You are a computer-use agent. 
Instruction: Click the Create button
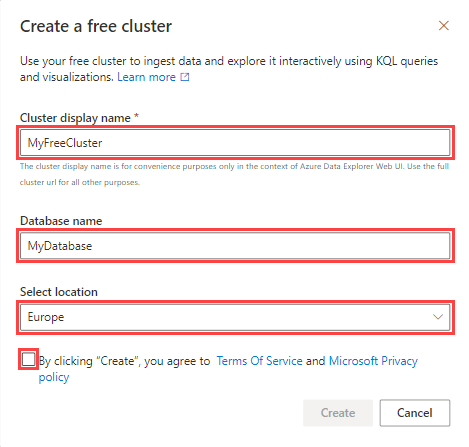point(338,413)
